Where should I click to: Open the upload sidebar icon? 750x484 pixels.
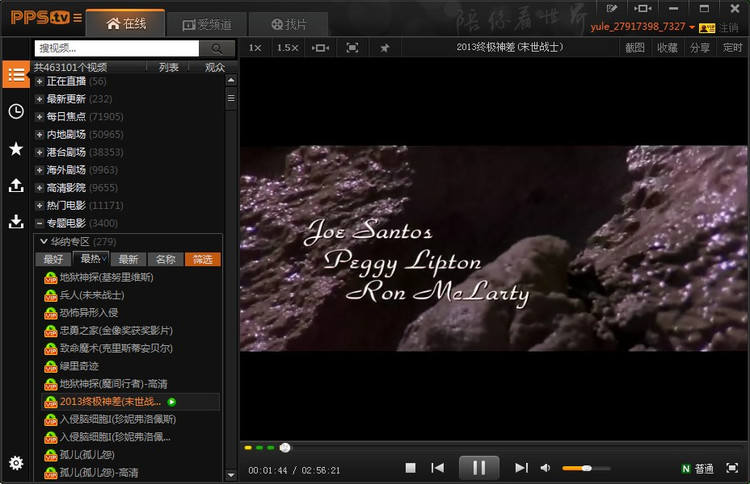16,185
